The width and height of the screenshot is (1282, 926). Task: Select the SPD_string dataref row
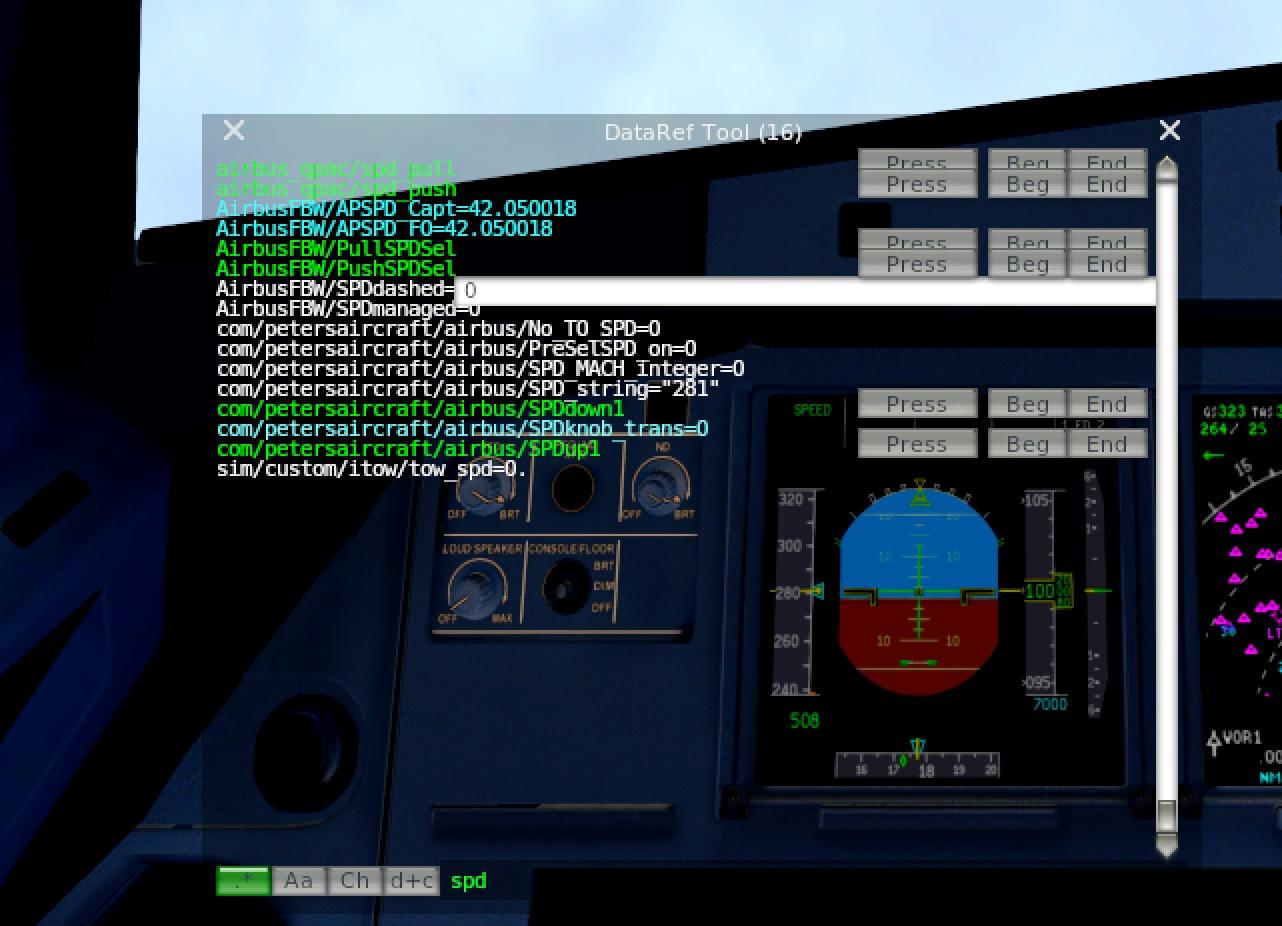468,389
